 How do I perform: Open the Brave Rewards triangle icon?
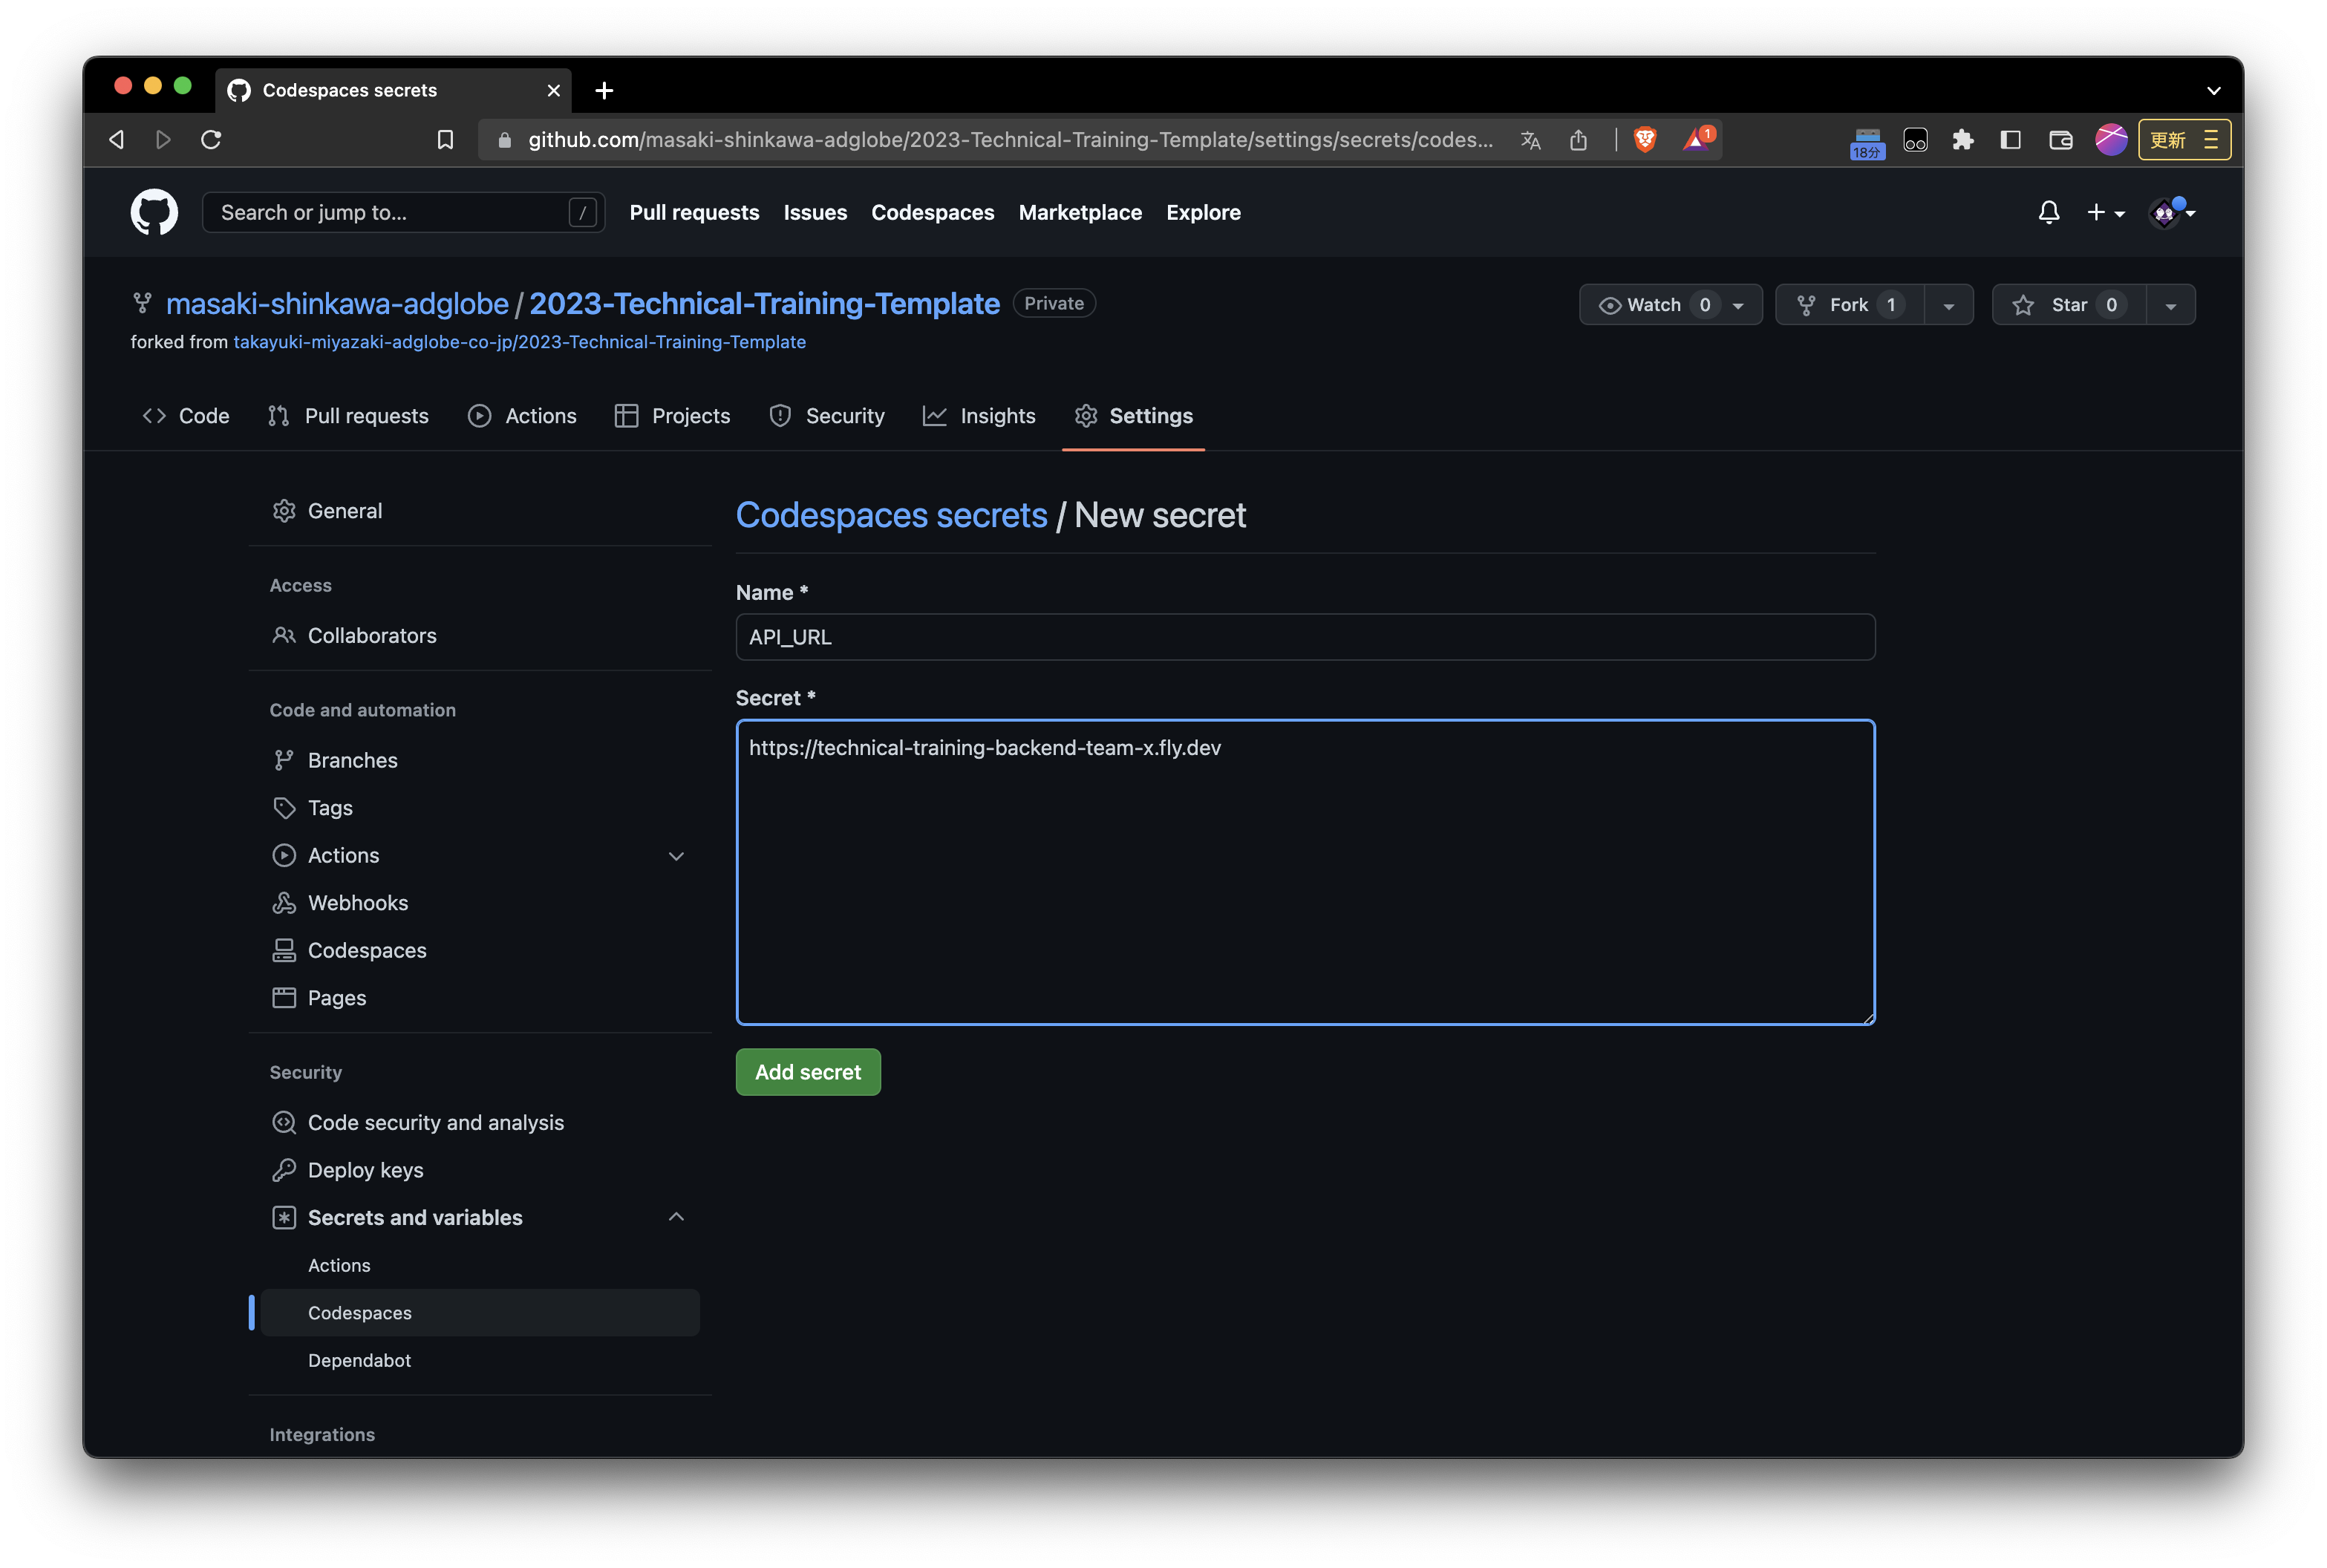click(1695, 140)
